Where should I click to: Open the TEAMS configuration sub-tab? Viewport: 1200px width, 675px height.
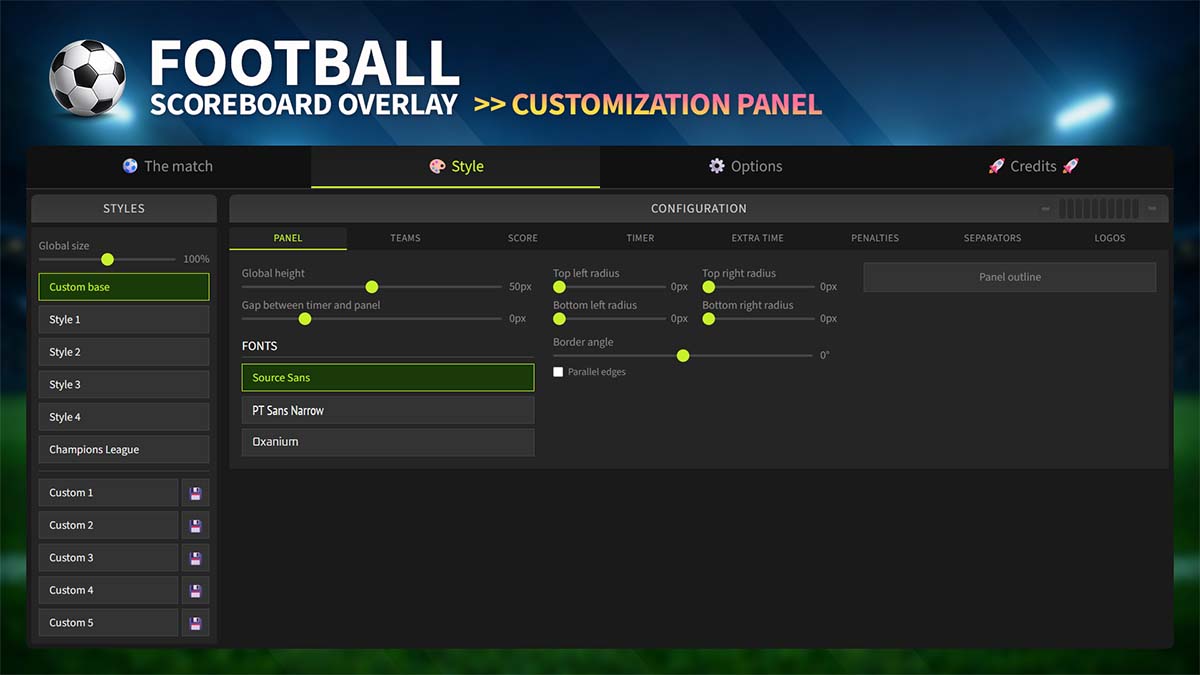(x=405, y=238)
